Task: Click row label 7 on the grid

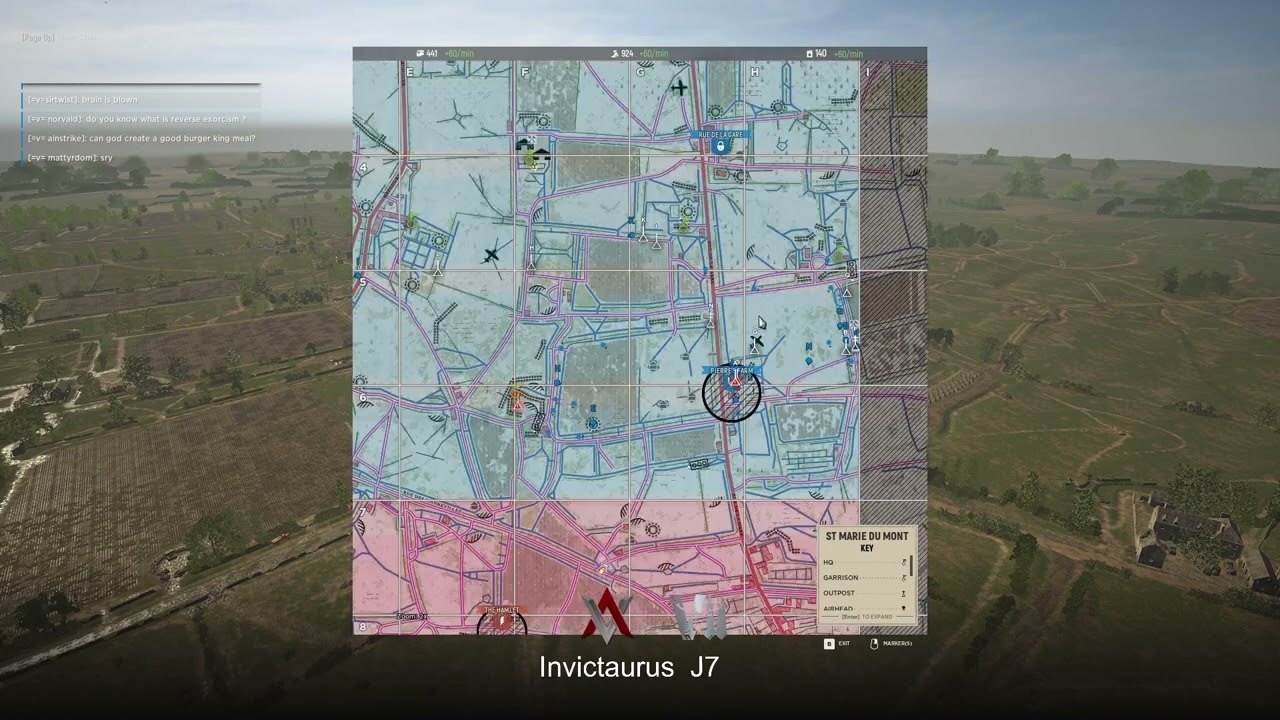Action: pos(363,514)
